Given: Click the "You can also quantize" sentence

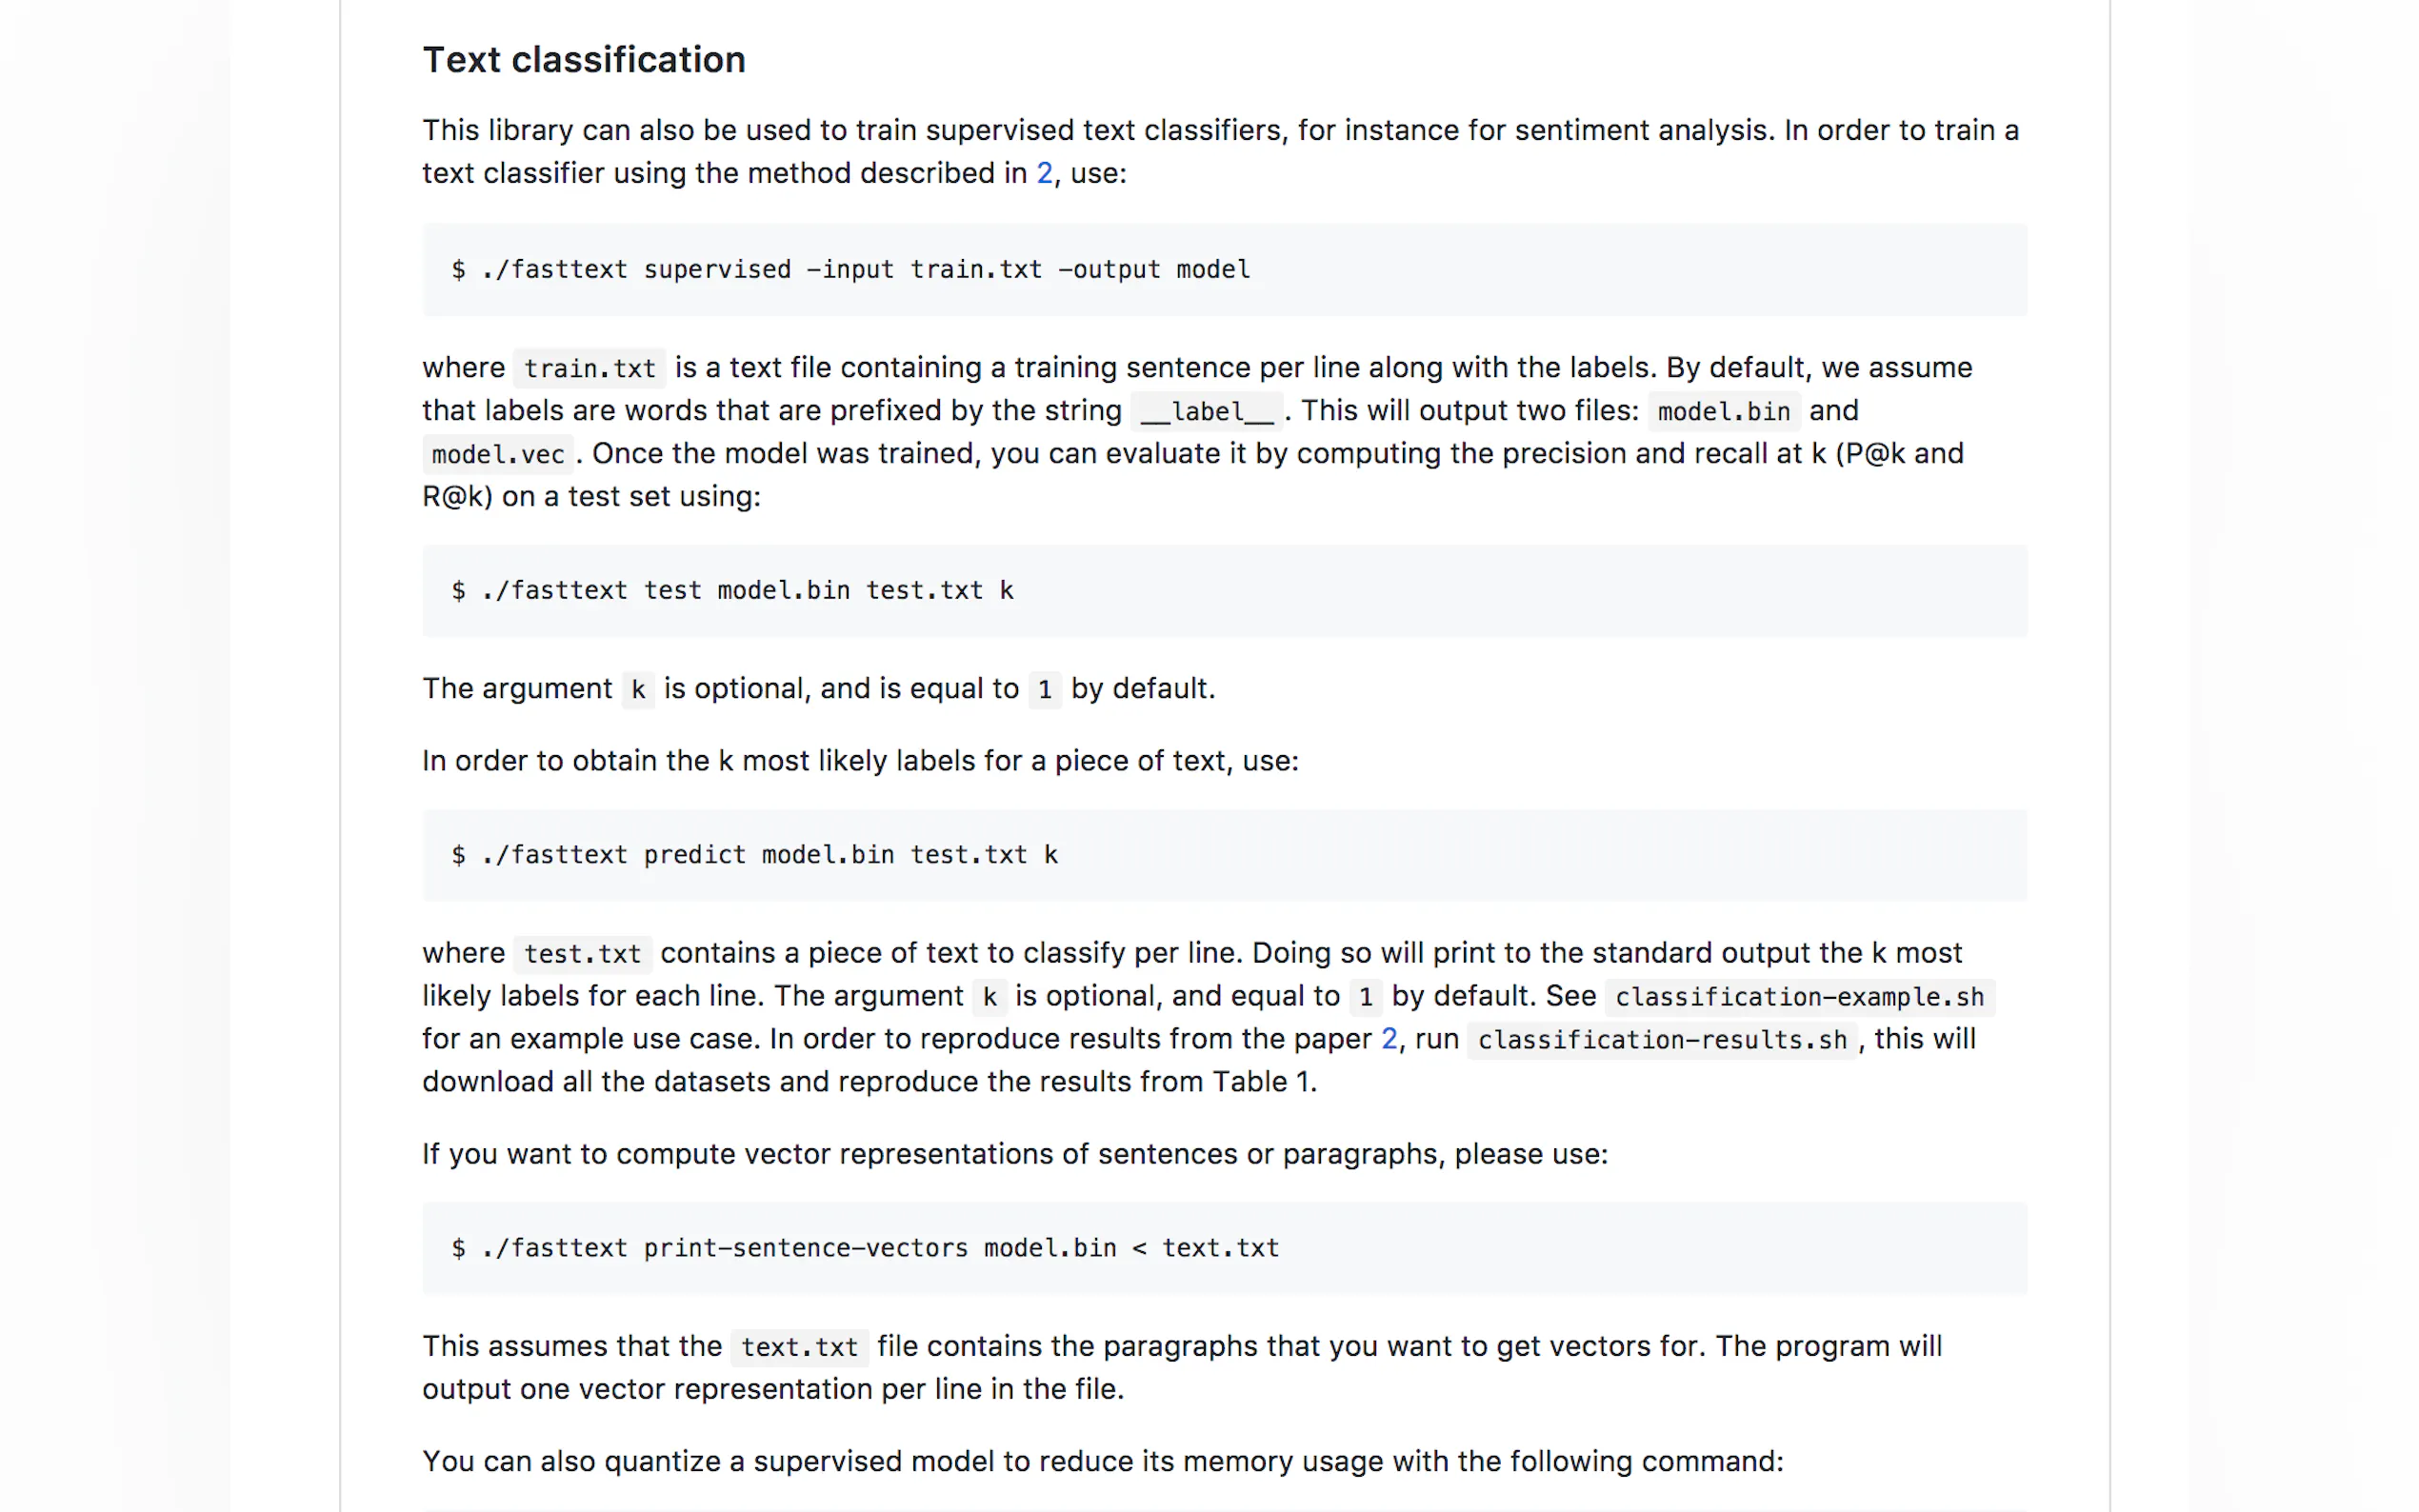Looking at the screenshot, I should (x=1102, y=1461).
